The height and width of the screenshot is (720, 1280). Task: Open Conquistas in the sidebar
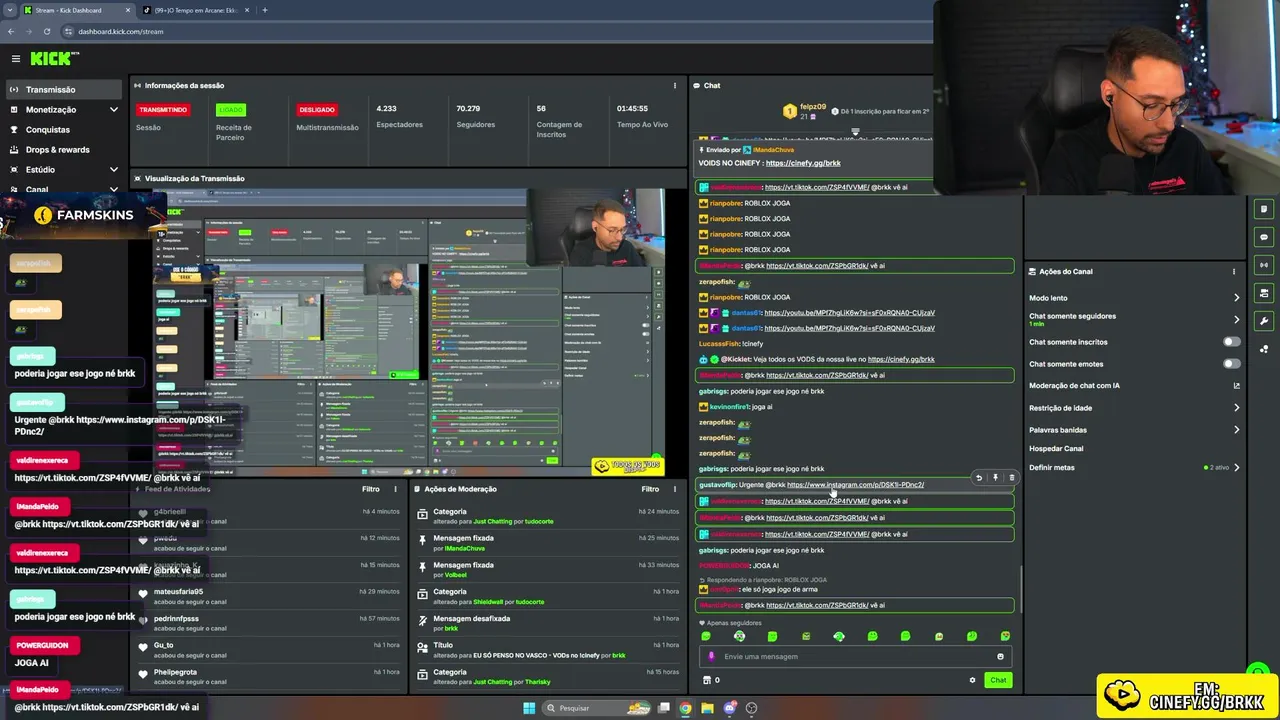coord(47,129)
